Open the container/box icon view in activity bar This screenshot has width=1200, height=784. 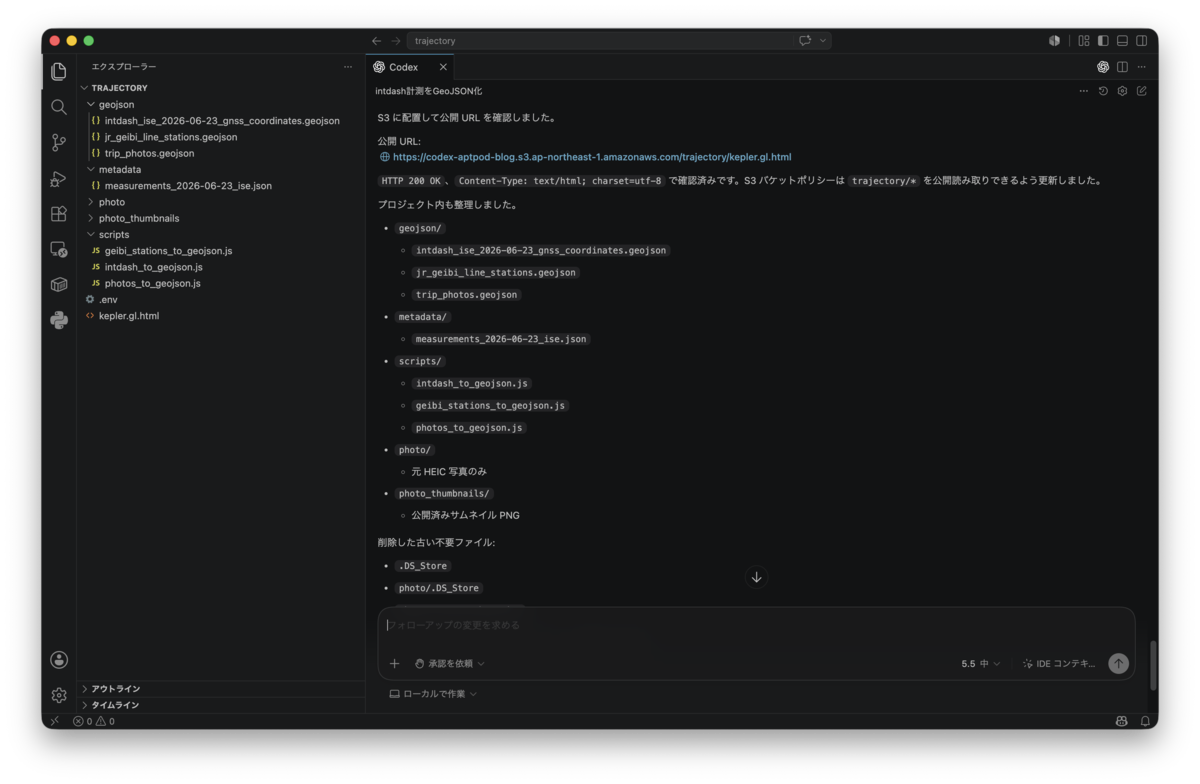click(x=59, y=285)
